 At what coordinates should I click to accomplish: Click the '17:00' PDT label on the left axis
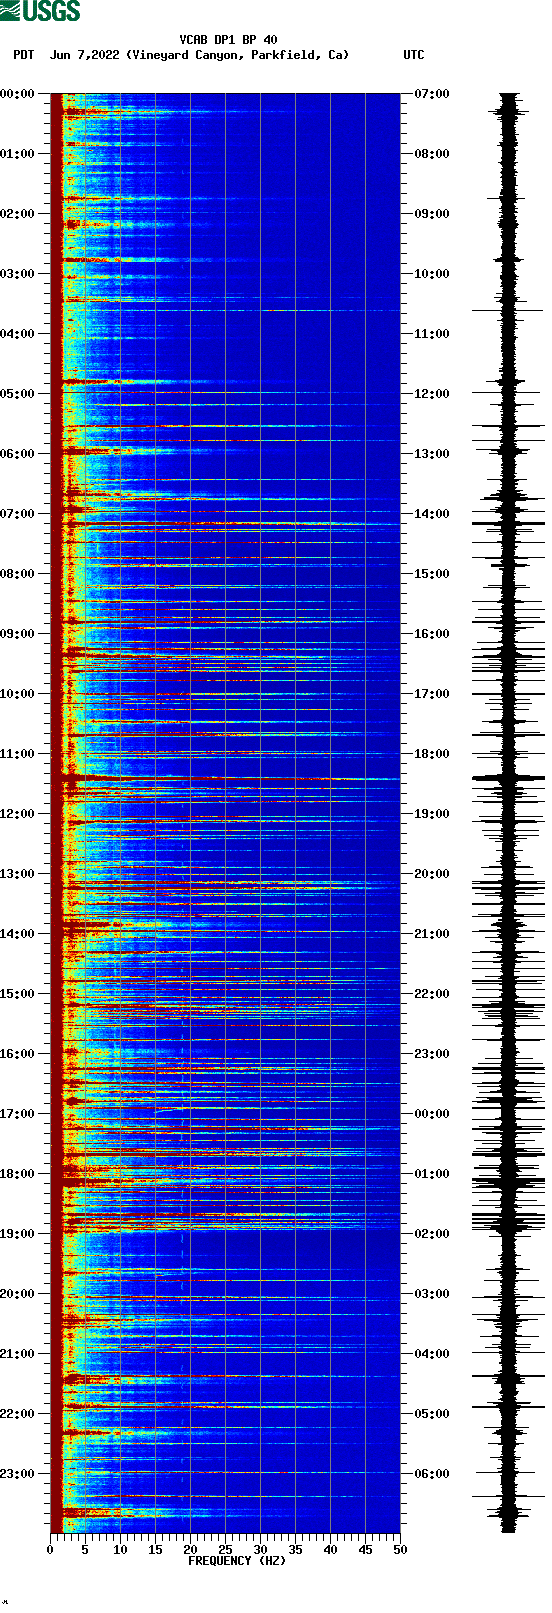(18, 1114)
